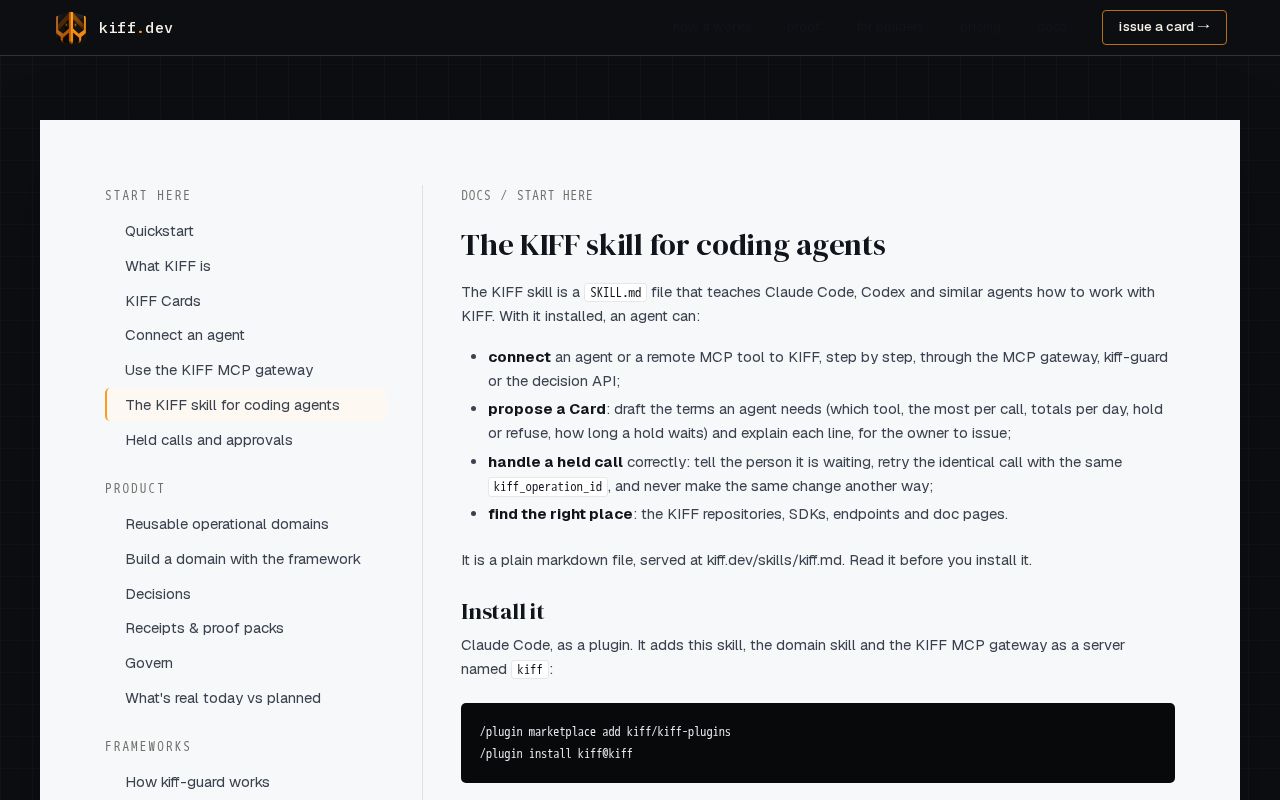Open the faint 'pricing' nav item
1280x800 pixels.
coord(980,27)
